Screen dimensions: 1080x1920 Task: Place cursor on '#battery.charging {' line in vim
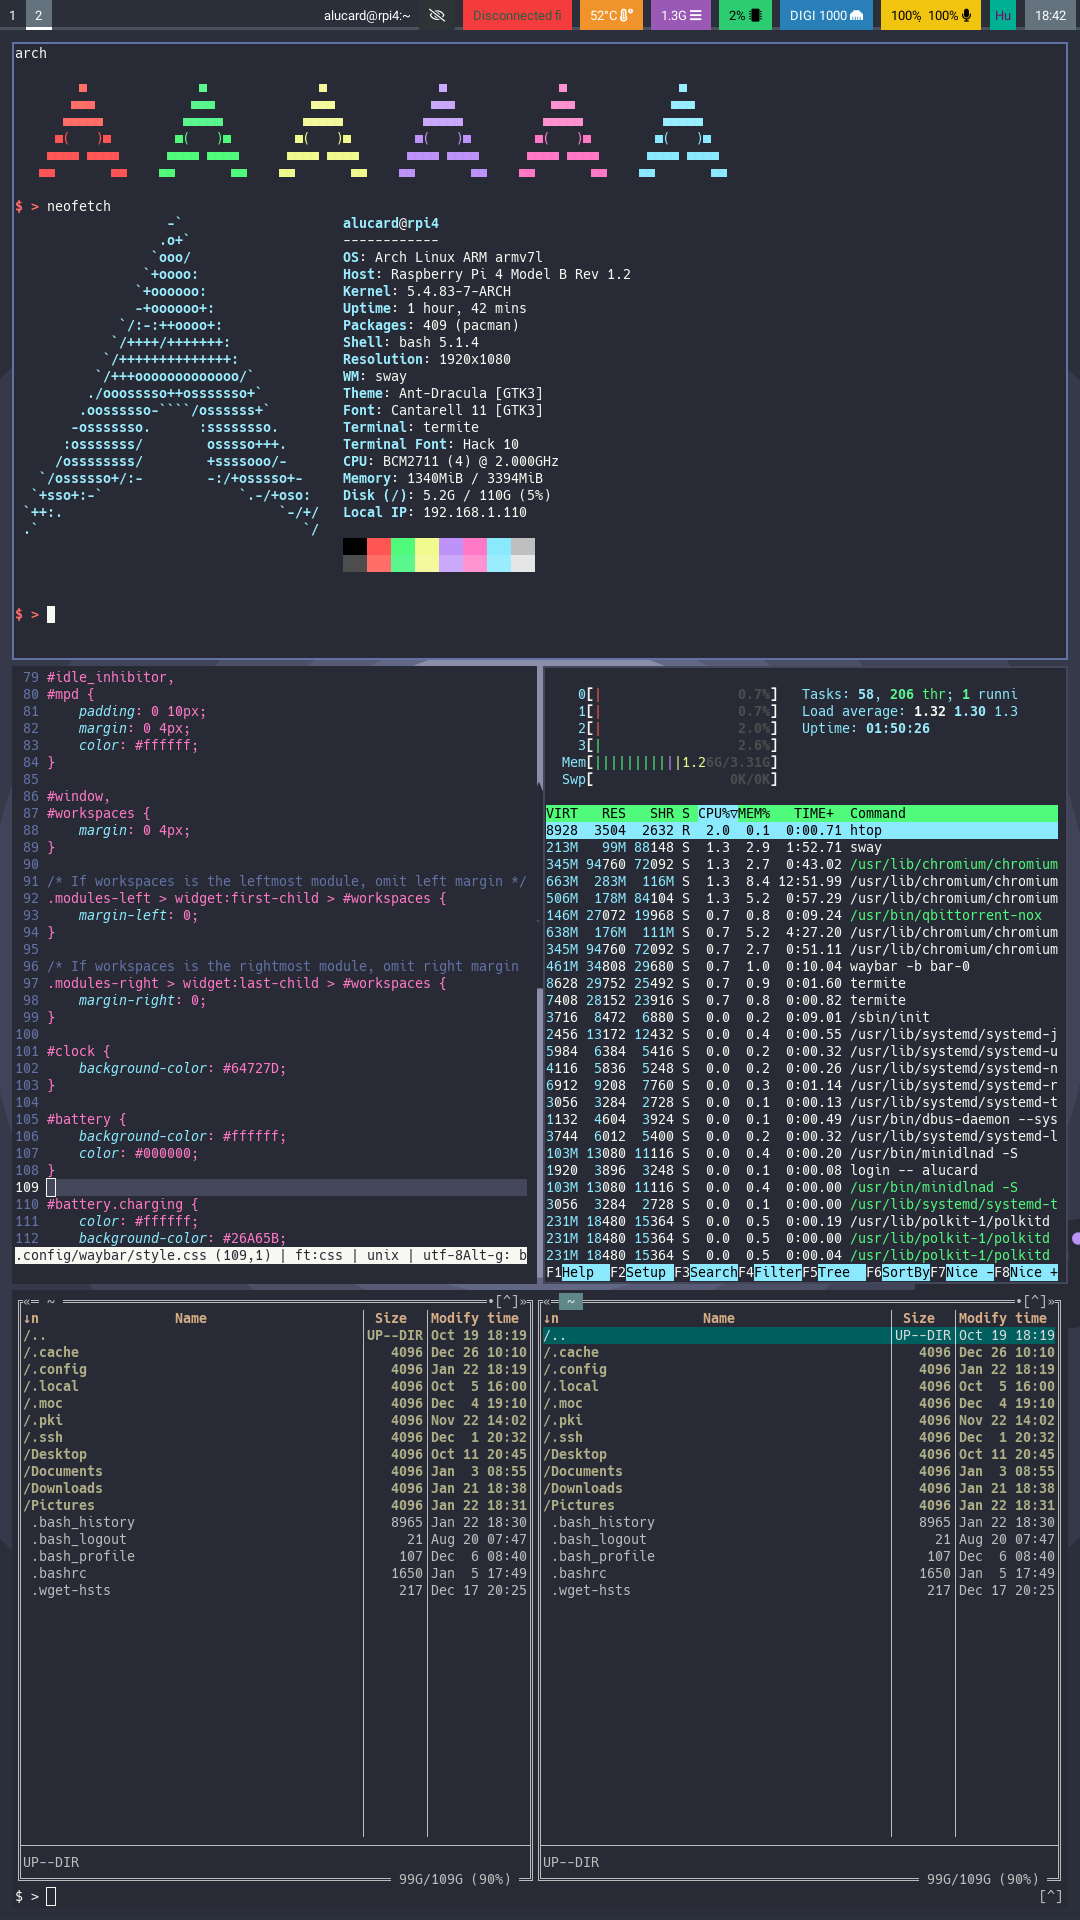pos(122,1204)
